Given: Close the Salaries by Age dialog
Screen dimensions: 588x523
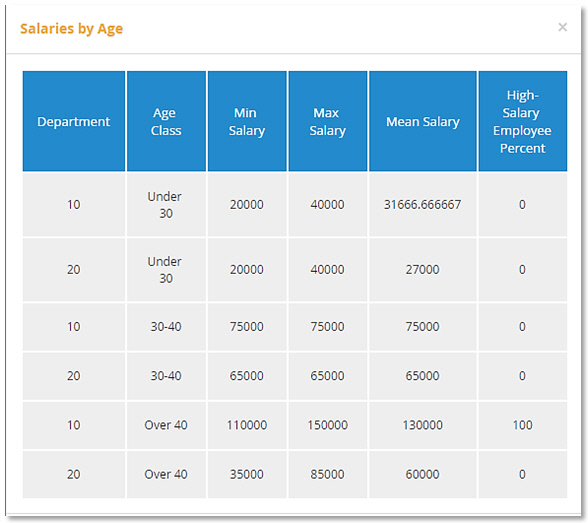Looking at the screenshot, I should click(x=562, y=27).
